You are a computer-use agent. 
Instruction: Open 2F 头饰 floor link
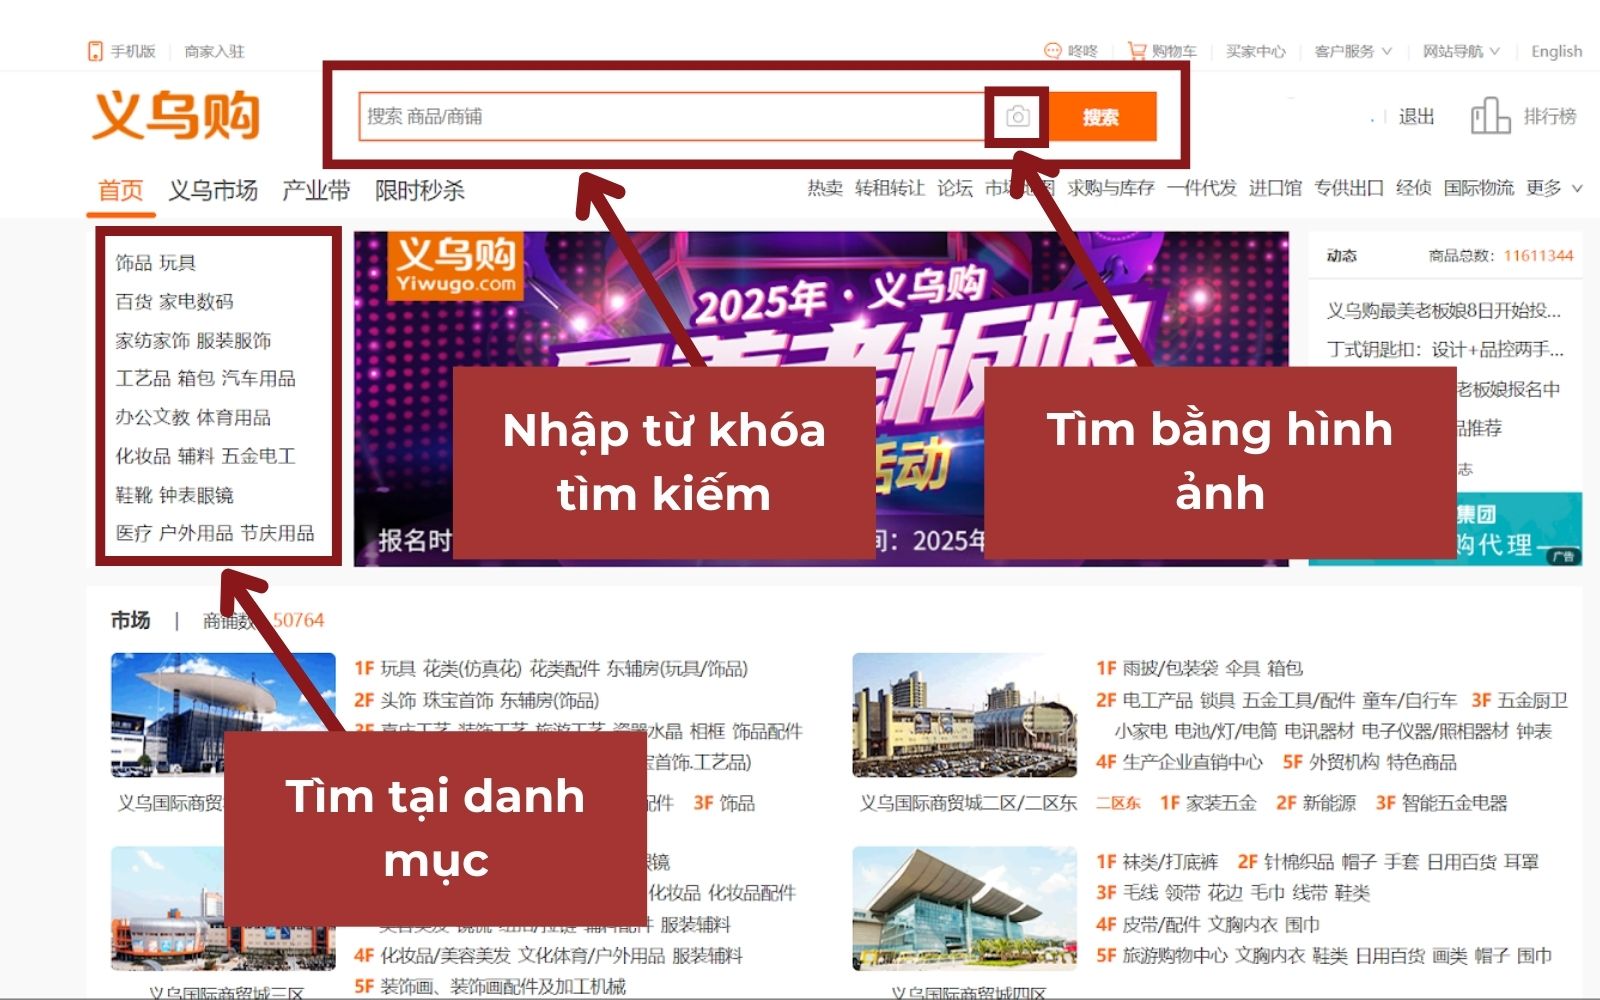pyautogui.click(x=385, y=701)
